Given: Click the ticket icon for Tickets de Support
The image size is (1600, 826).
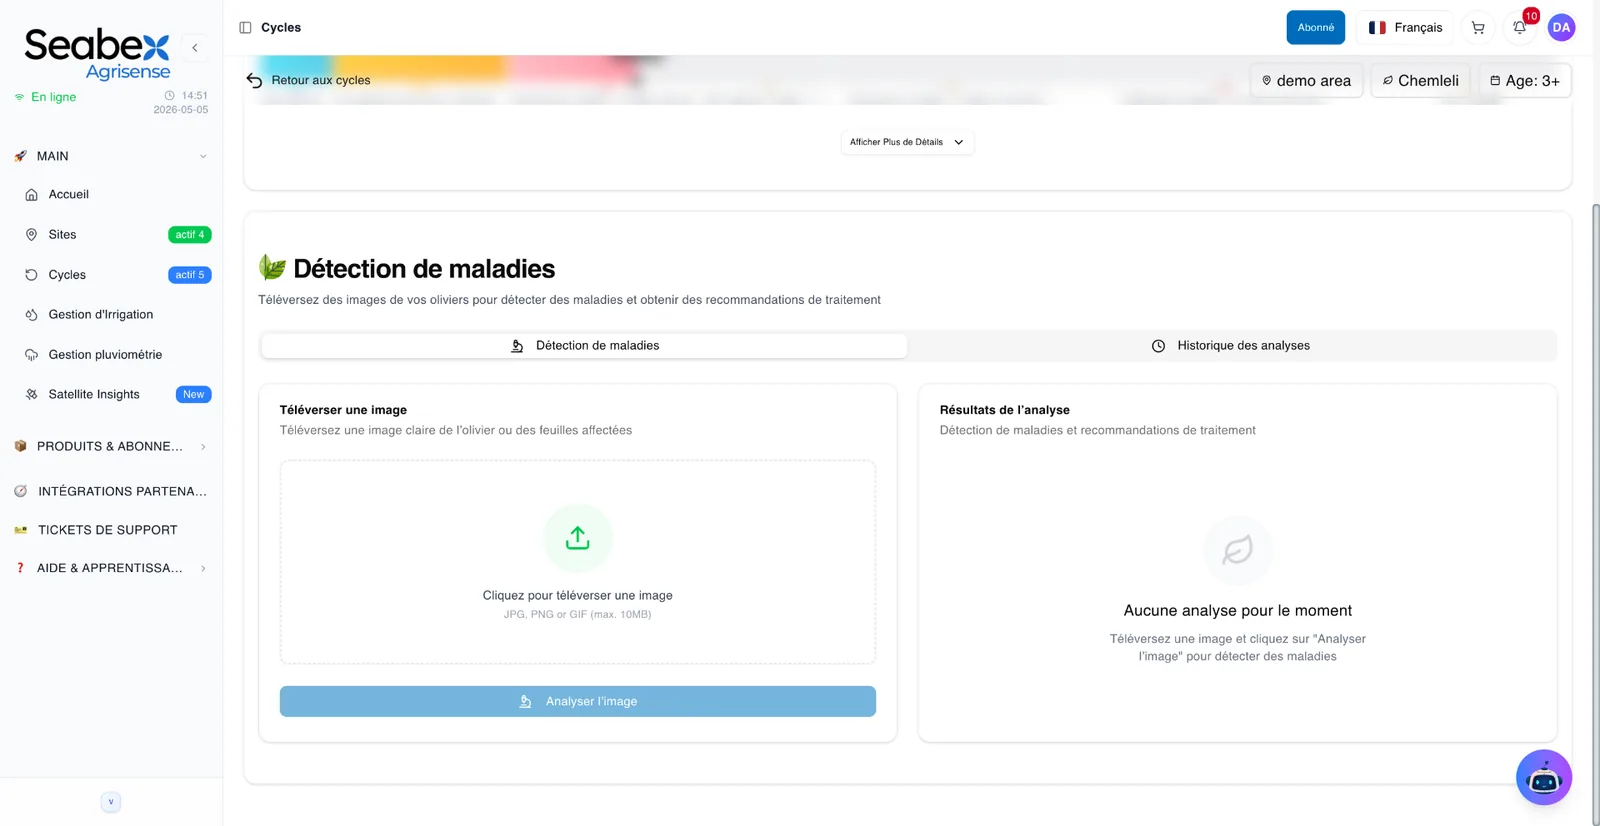Looking at the screenshot, I should (20, 530).
